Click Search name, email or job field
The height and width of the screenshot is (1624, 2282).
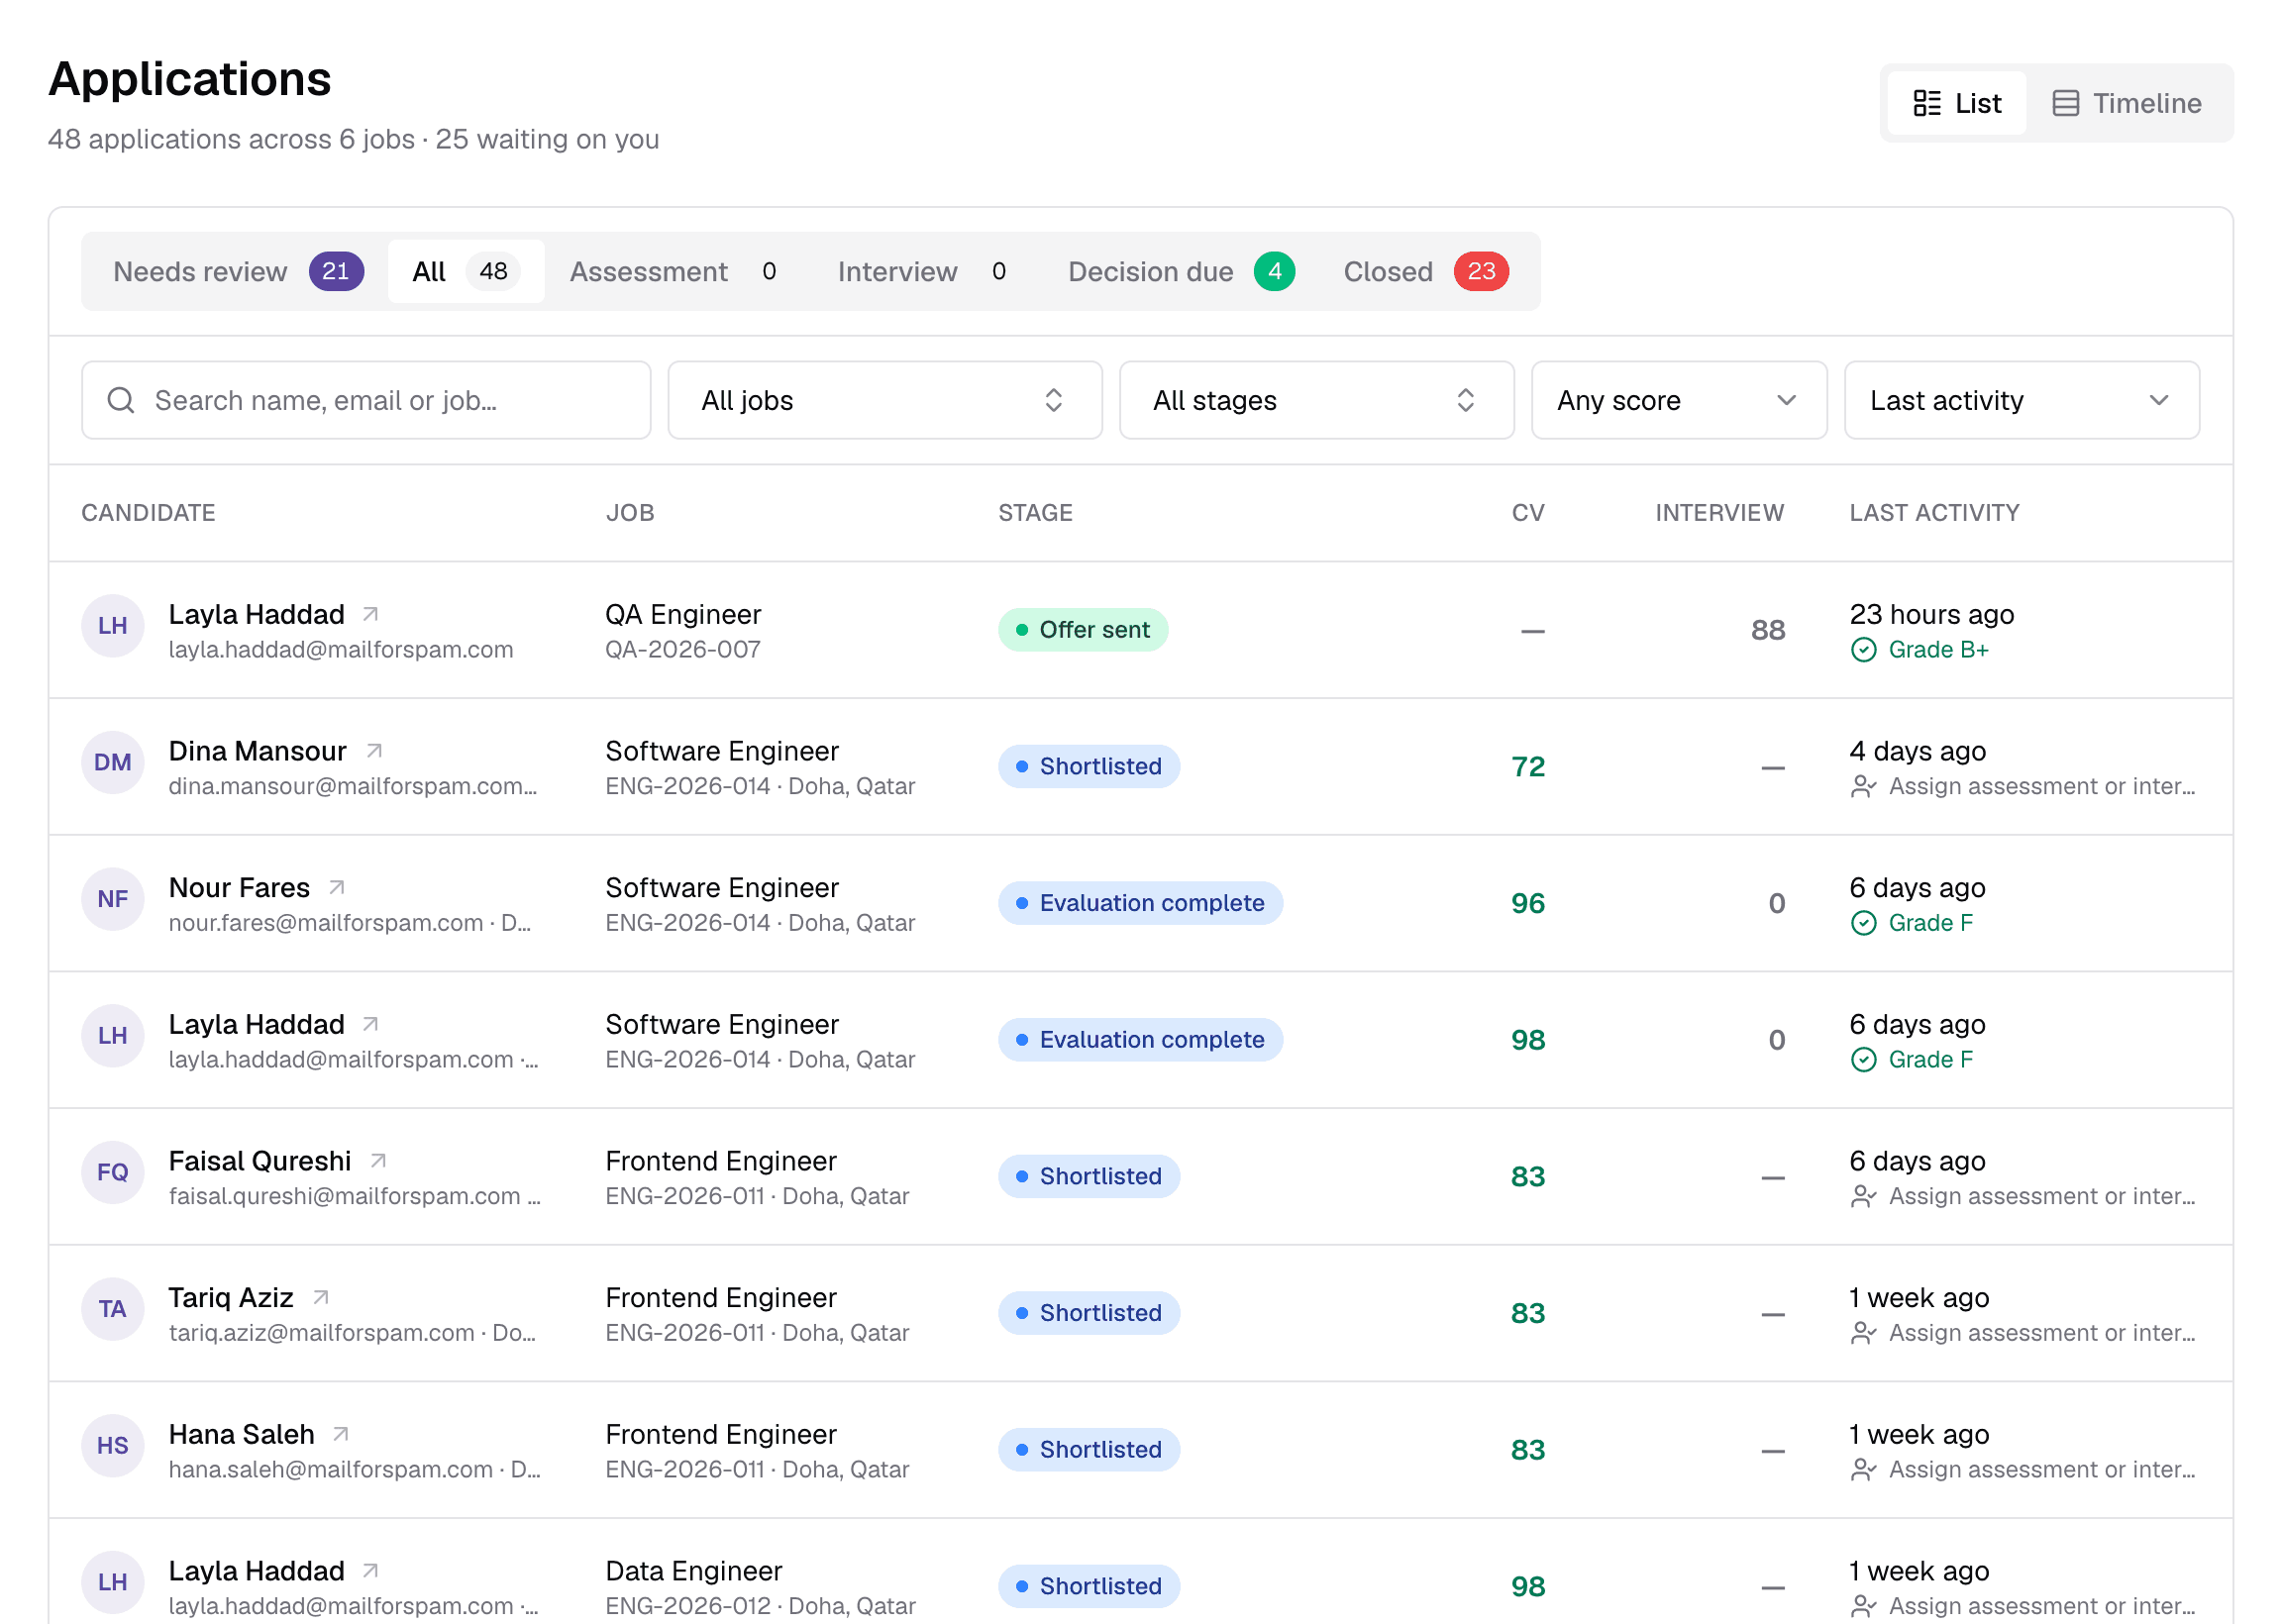coord(366,401)
